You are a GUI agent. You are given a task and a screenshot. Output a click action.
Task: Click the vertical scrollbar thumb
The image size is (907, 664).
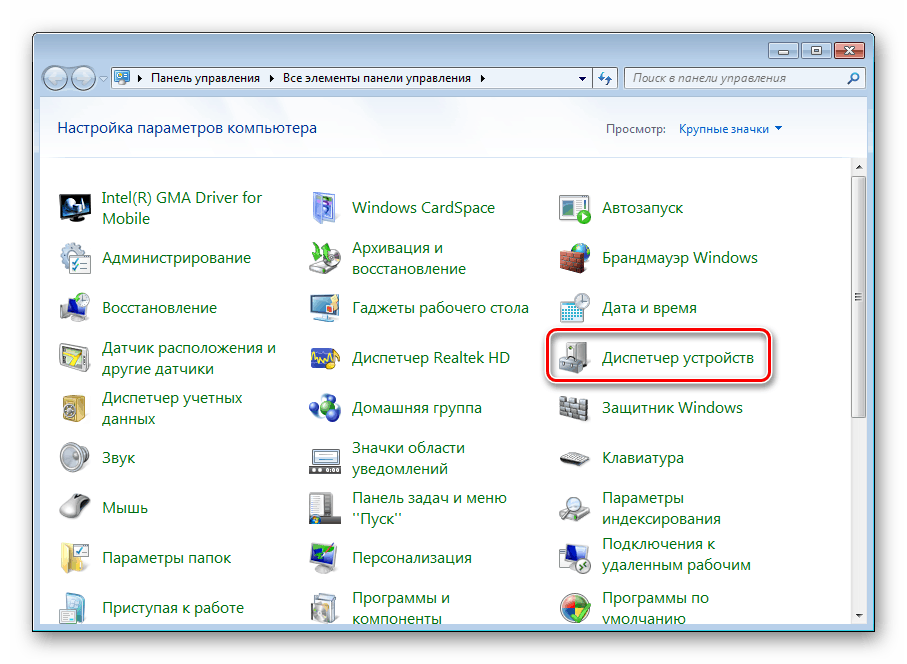[x=859, y=297]
